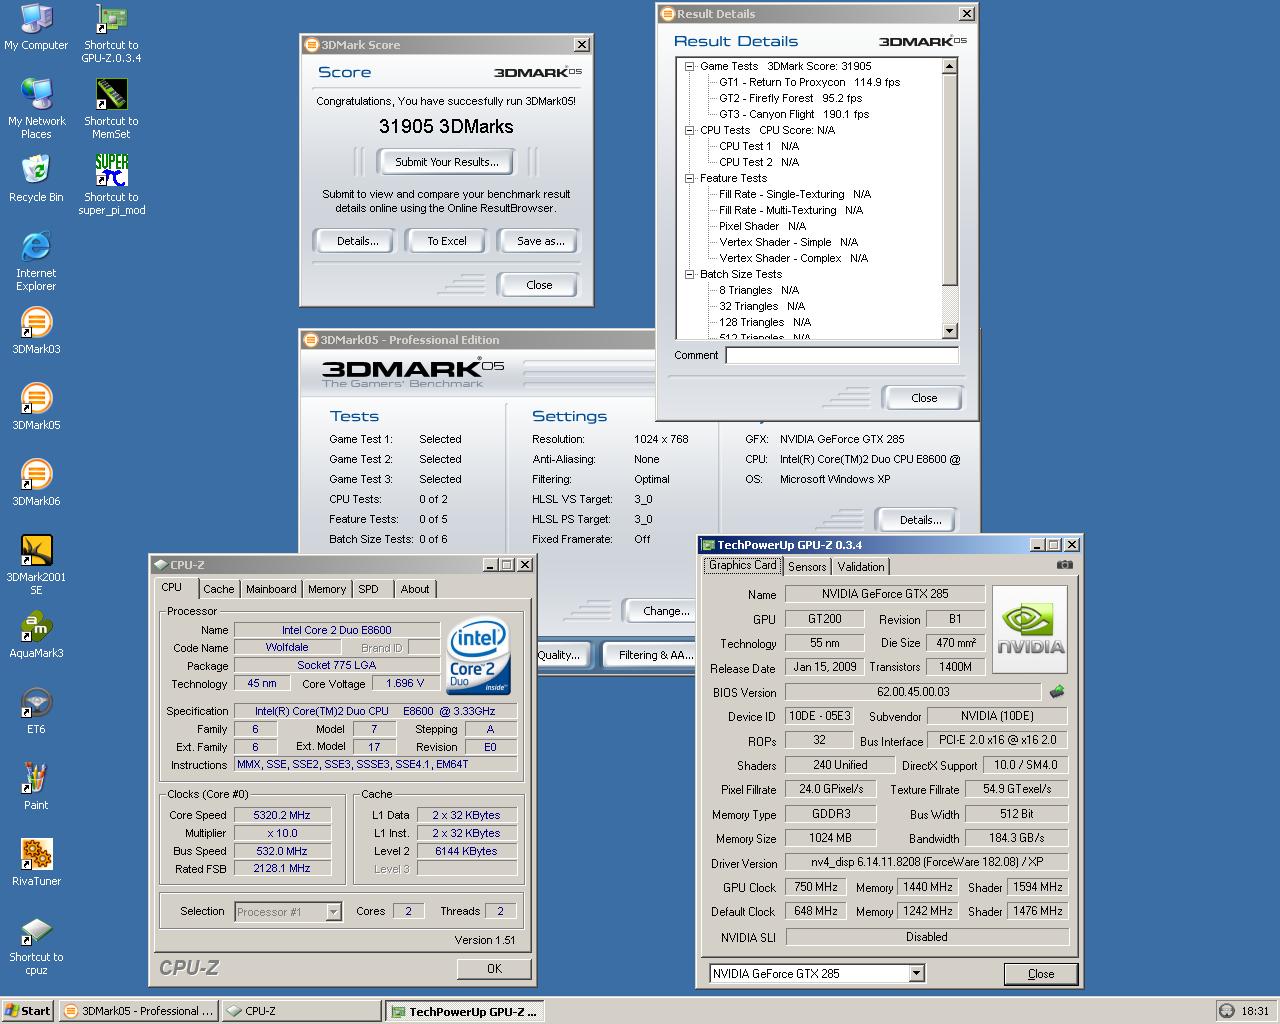Launch 3DMark05 desktop icon
Screen dimensions: 1280x1024
36,407
